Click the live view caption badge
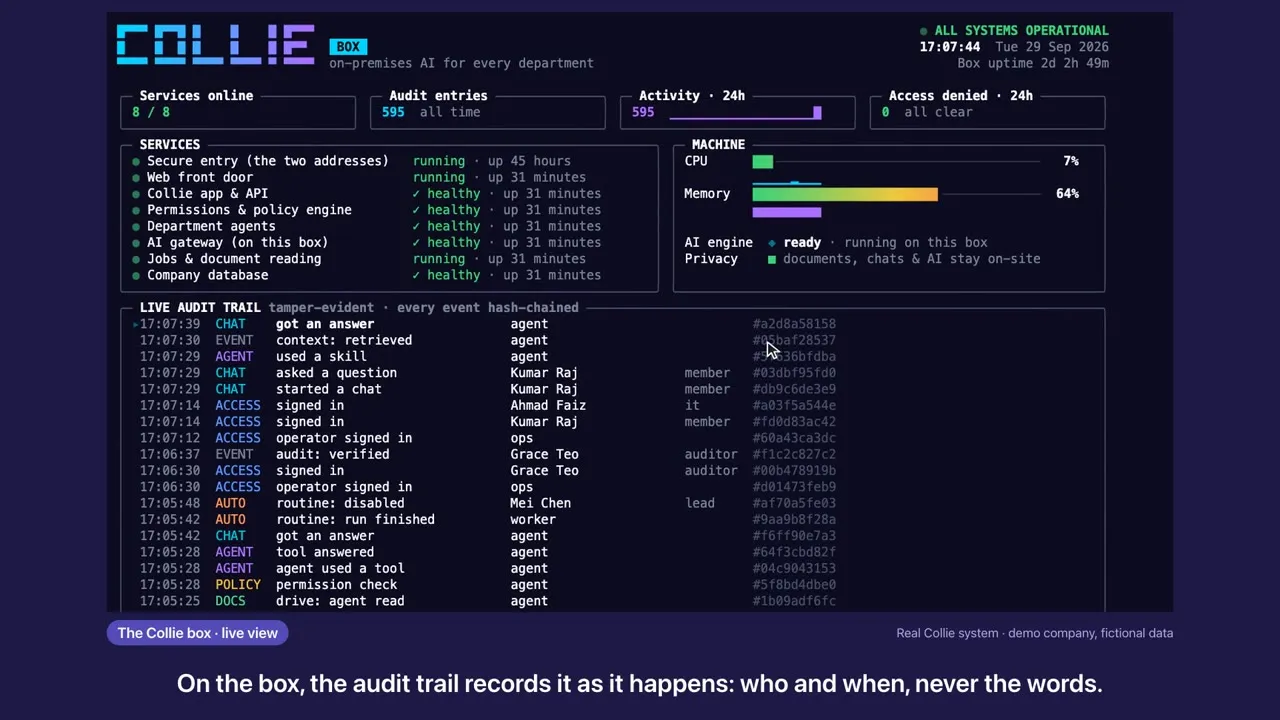1280x720 pixels. click(x=198, y=633)
